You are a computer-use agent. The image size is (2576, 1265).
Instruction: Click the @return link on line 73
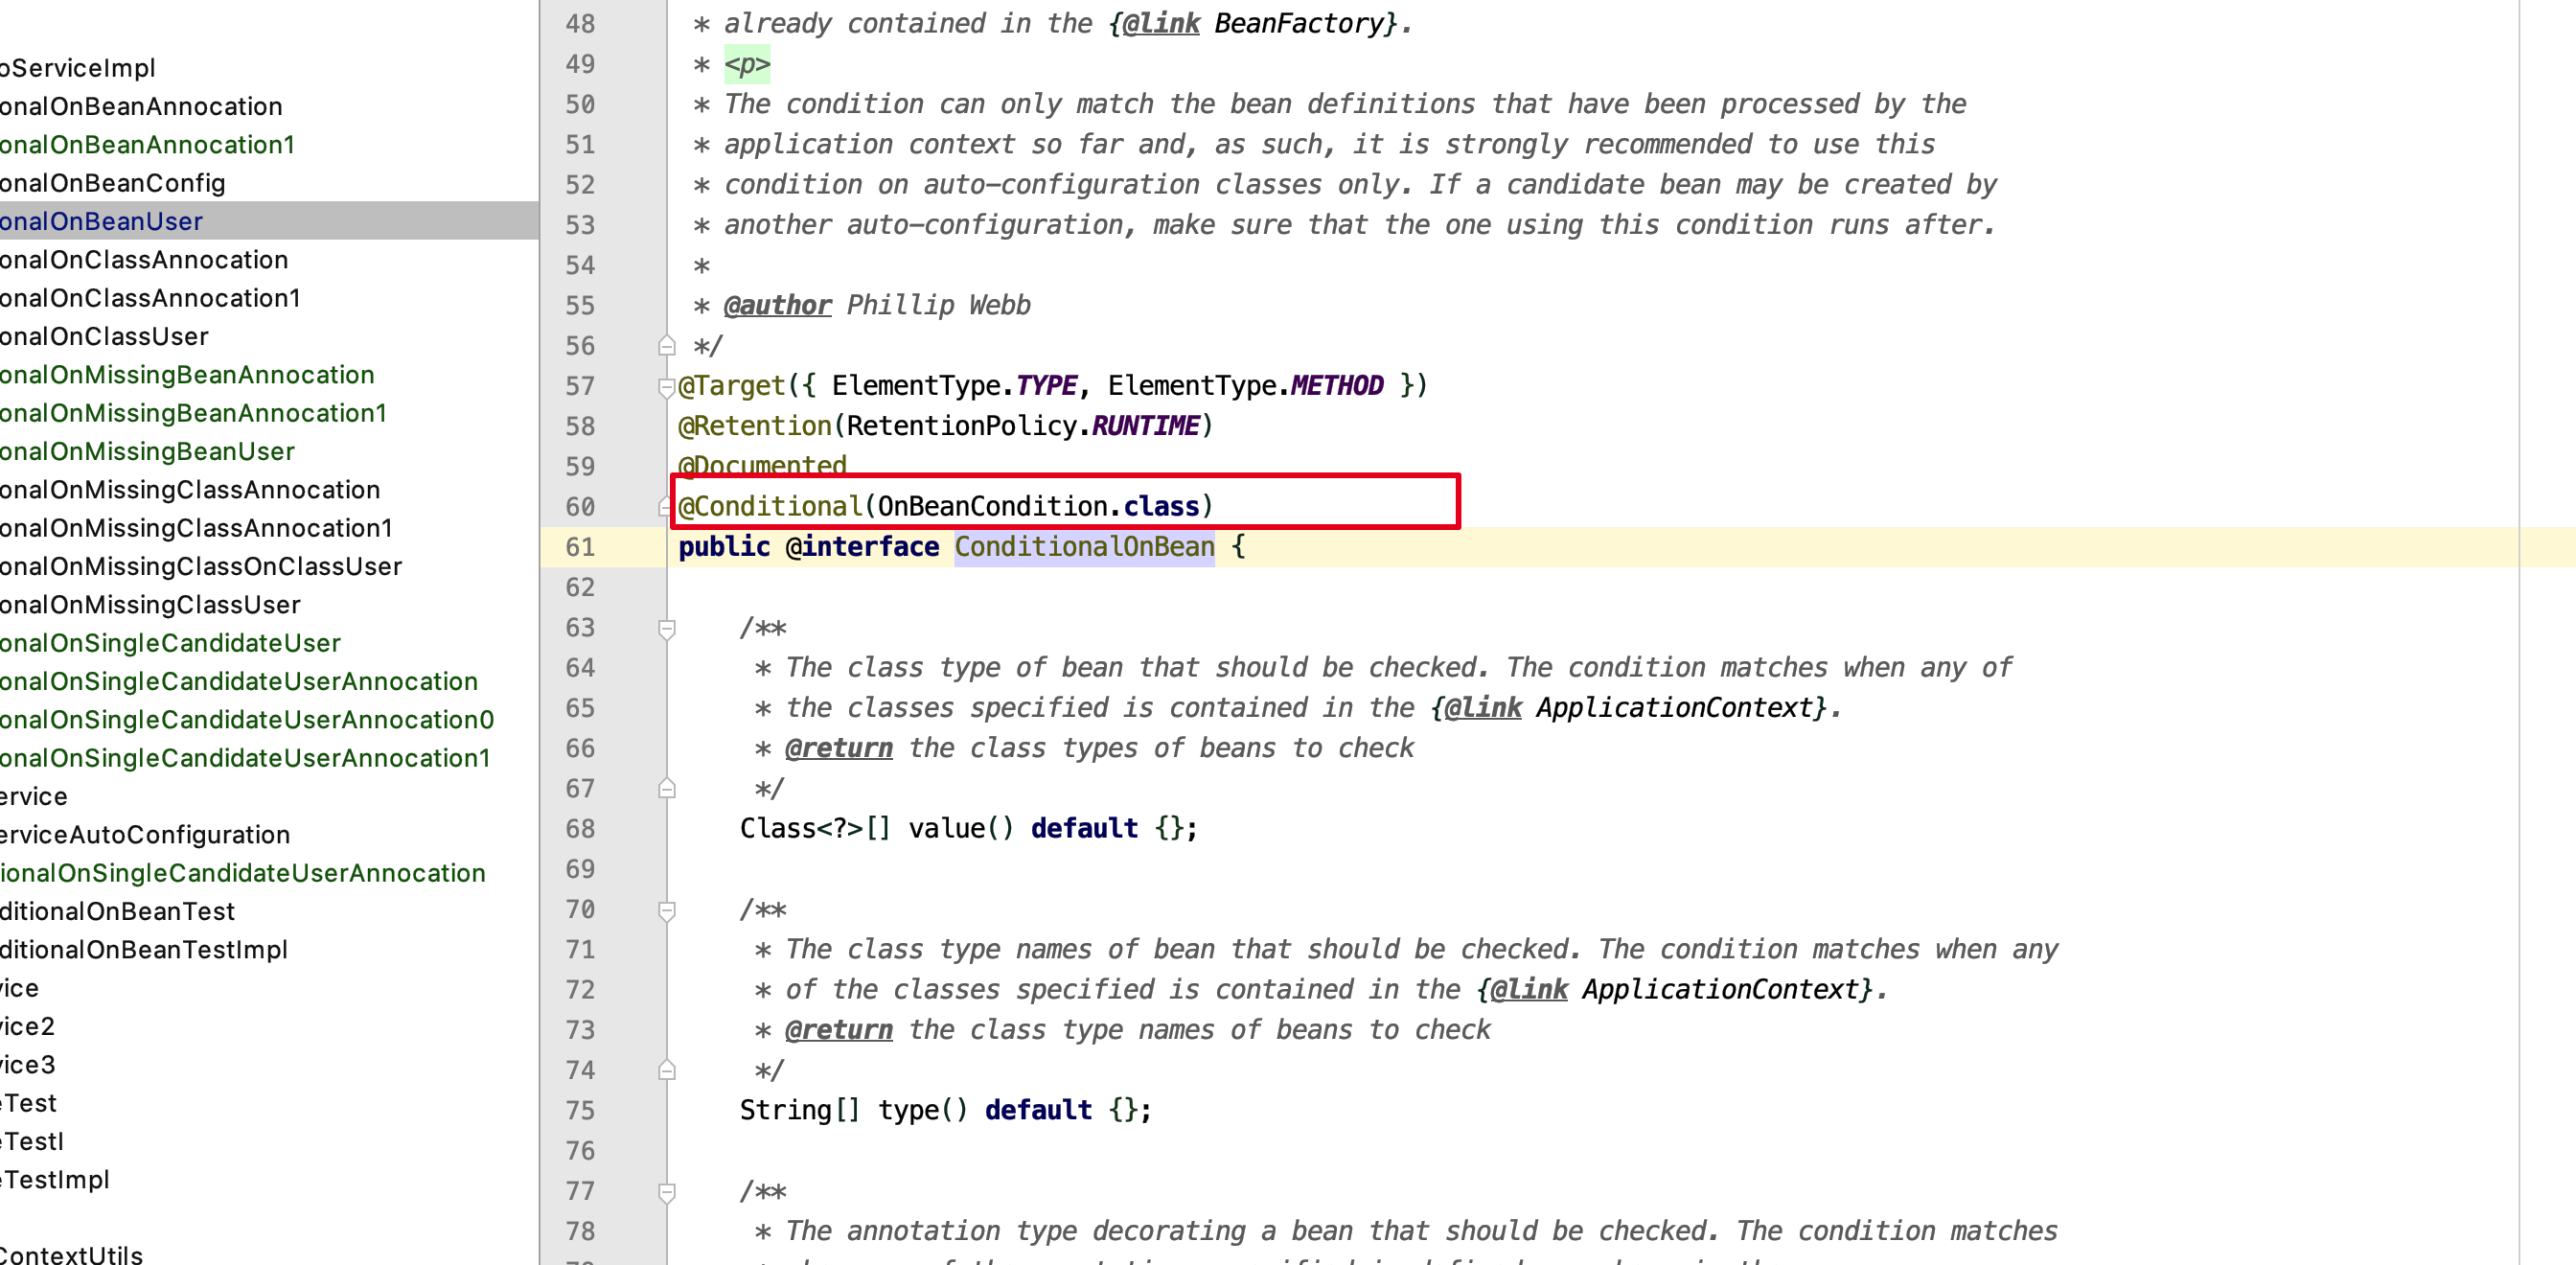pos(839,1029)
